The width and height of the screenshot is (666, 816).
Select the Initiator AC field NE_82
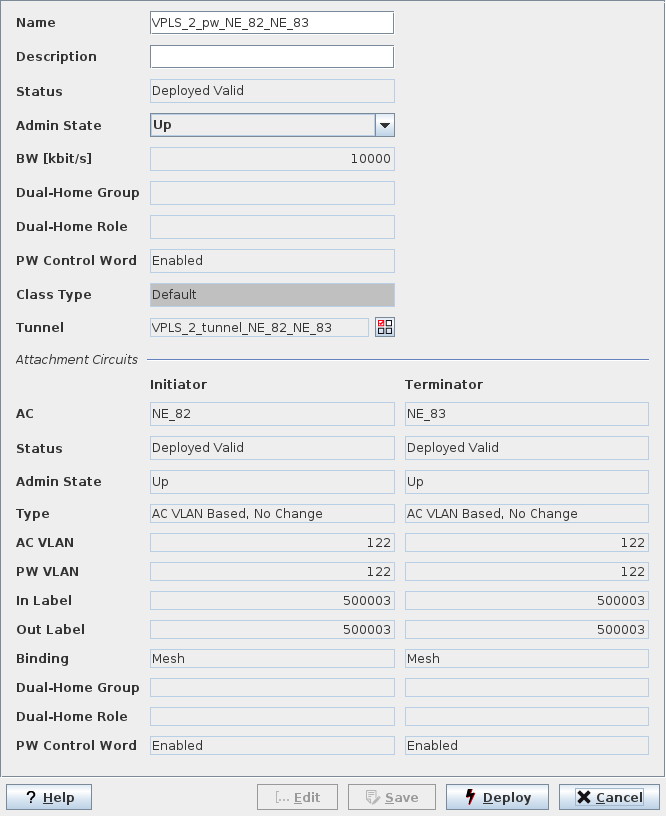click(271, 414)
